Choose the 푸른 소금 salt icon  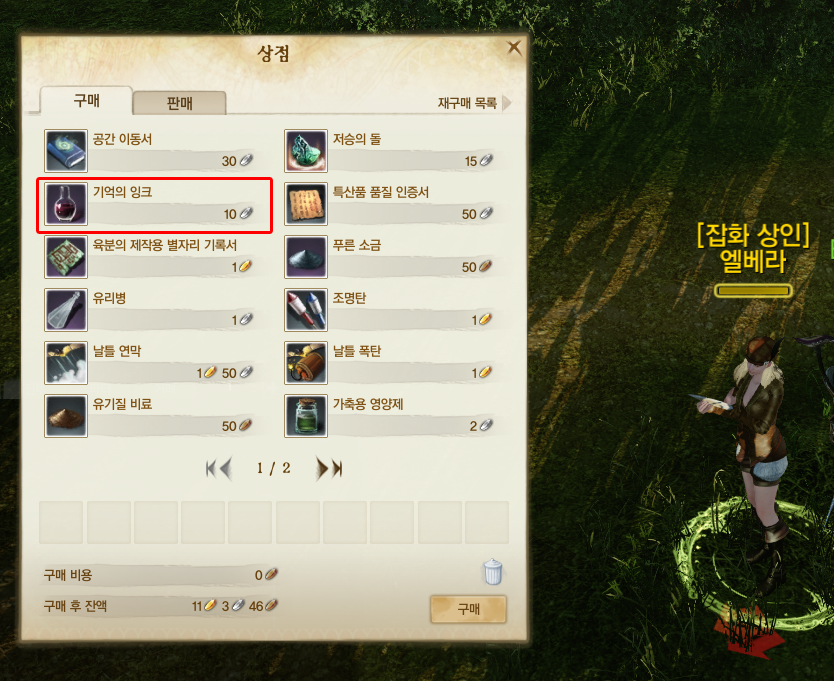click(306, 258)
